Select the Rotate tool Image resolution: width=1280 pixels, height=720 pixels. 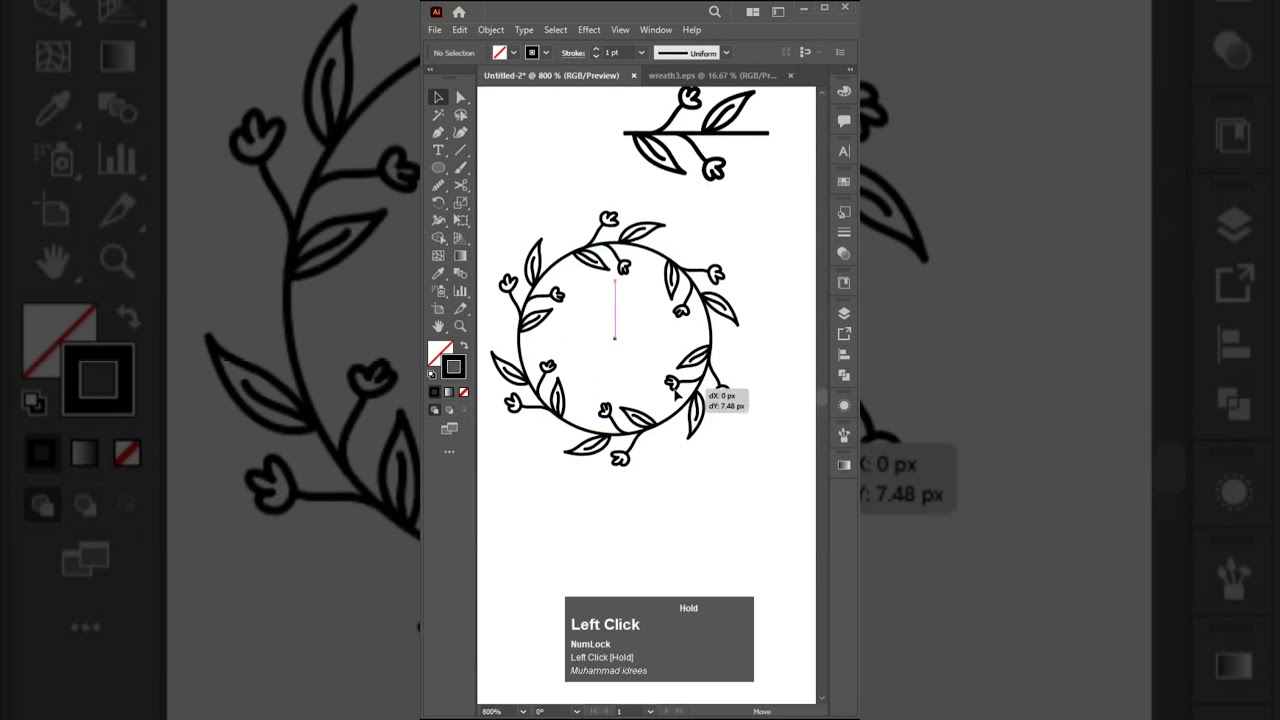click(x=438, y=203)
